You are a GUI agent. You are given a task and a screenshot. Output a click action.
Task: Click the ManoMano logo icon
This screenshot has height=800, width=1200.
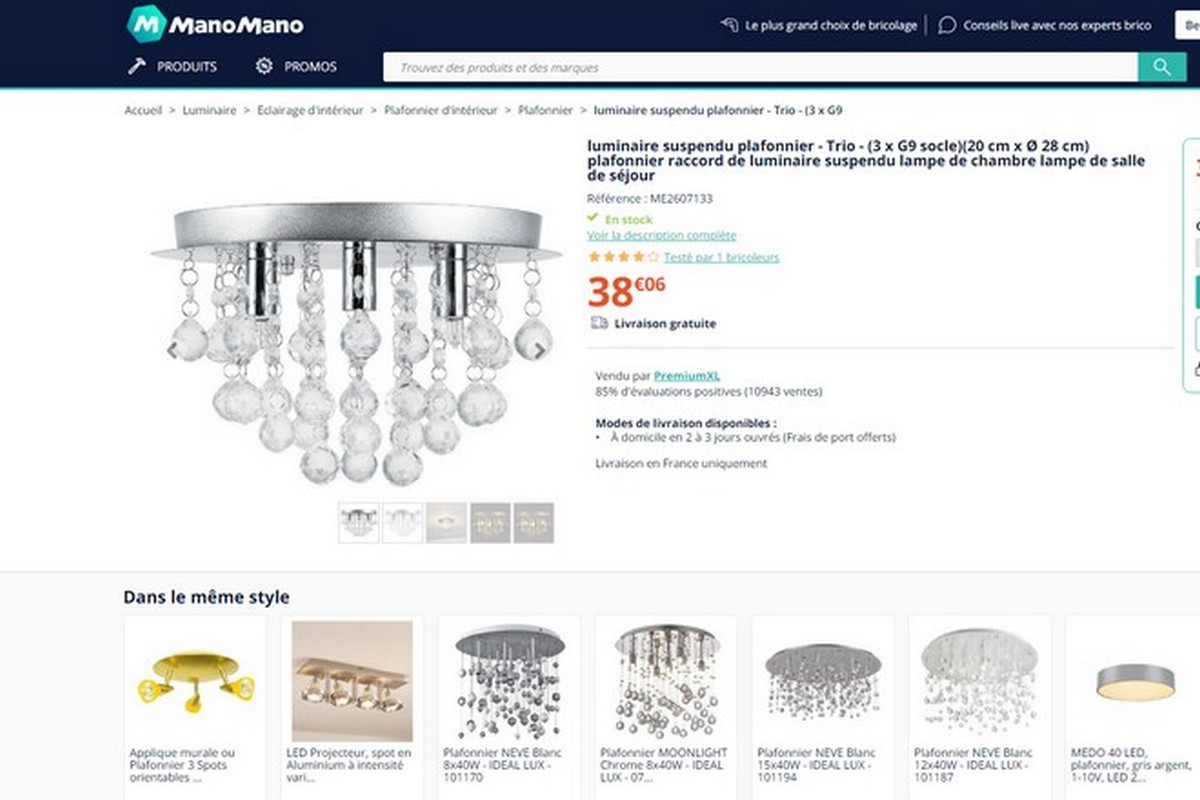point(145,24)
